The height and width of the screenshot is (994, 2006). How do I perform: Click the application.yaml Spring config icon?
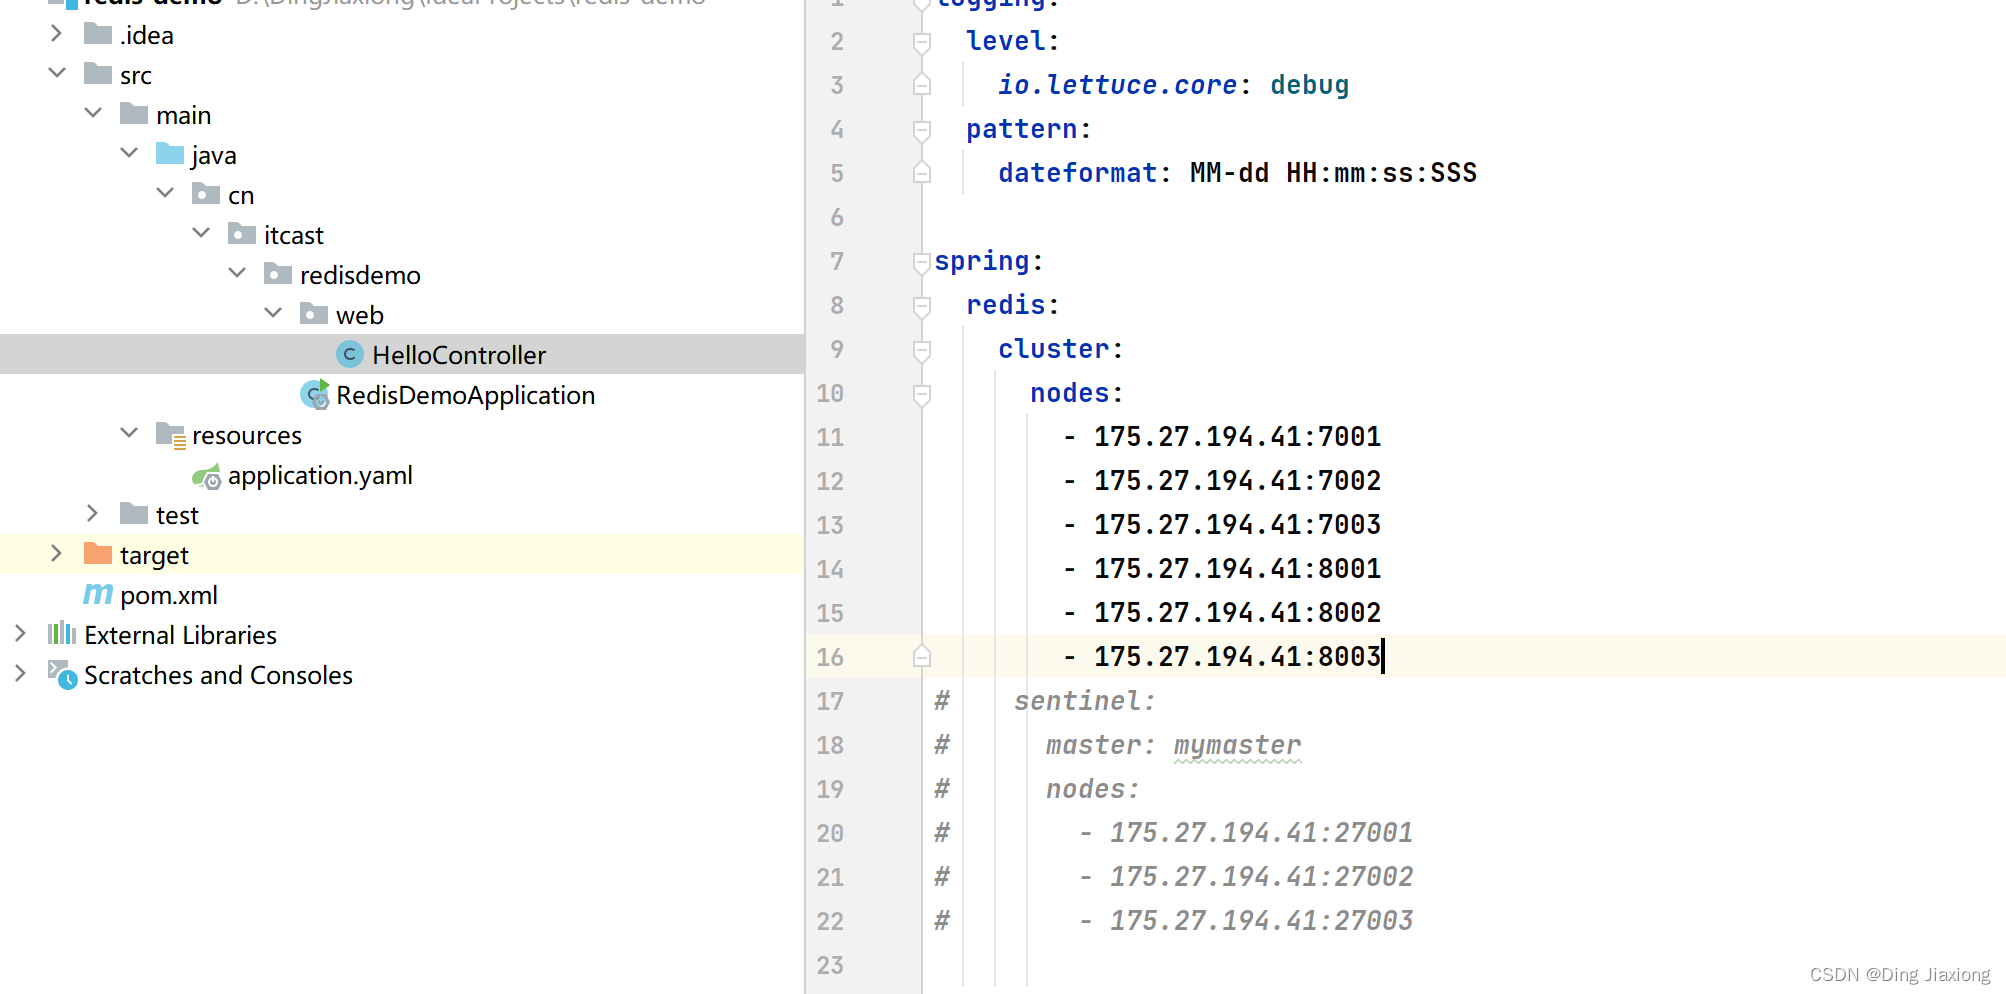207,476
